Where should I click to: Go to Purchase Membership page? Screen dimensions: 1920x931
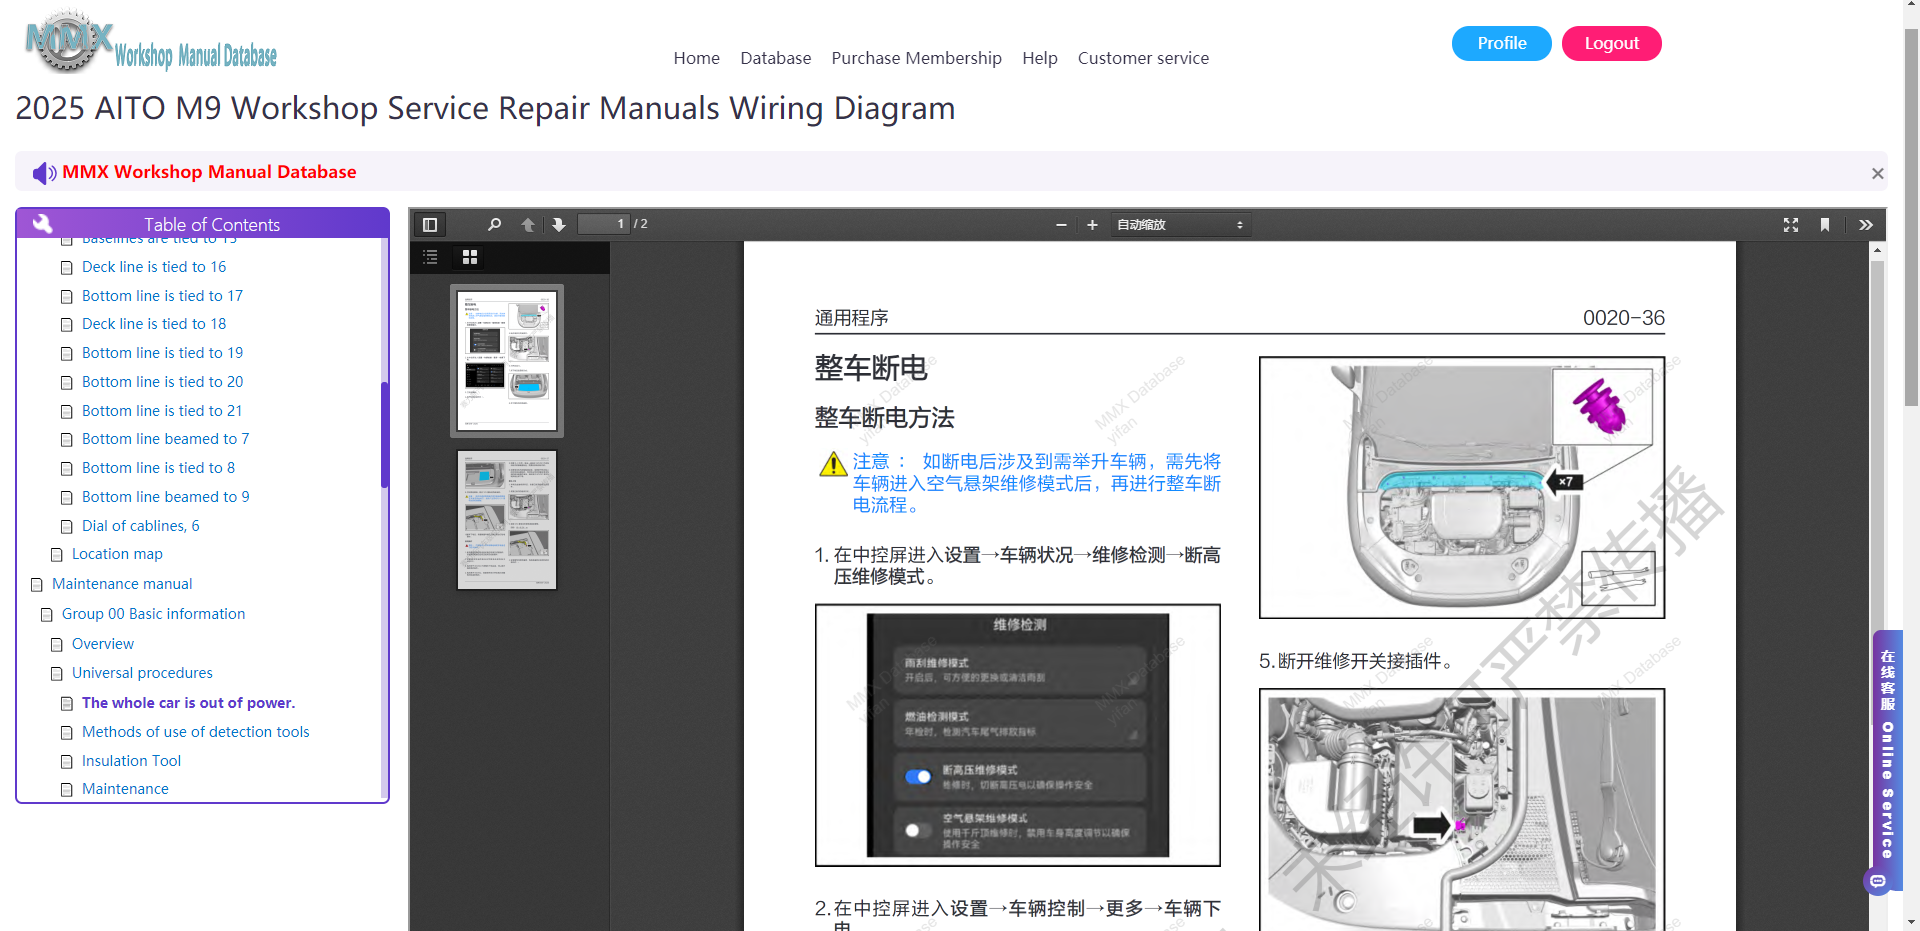click(917, 58)
